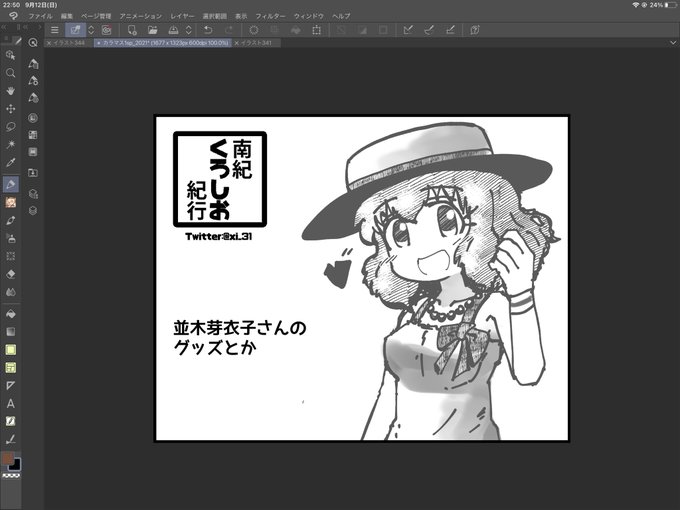Expand the stepper beside the Save icon

(189, 30)
